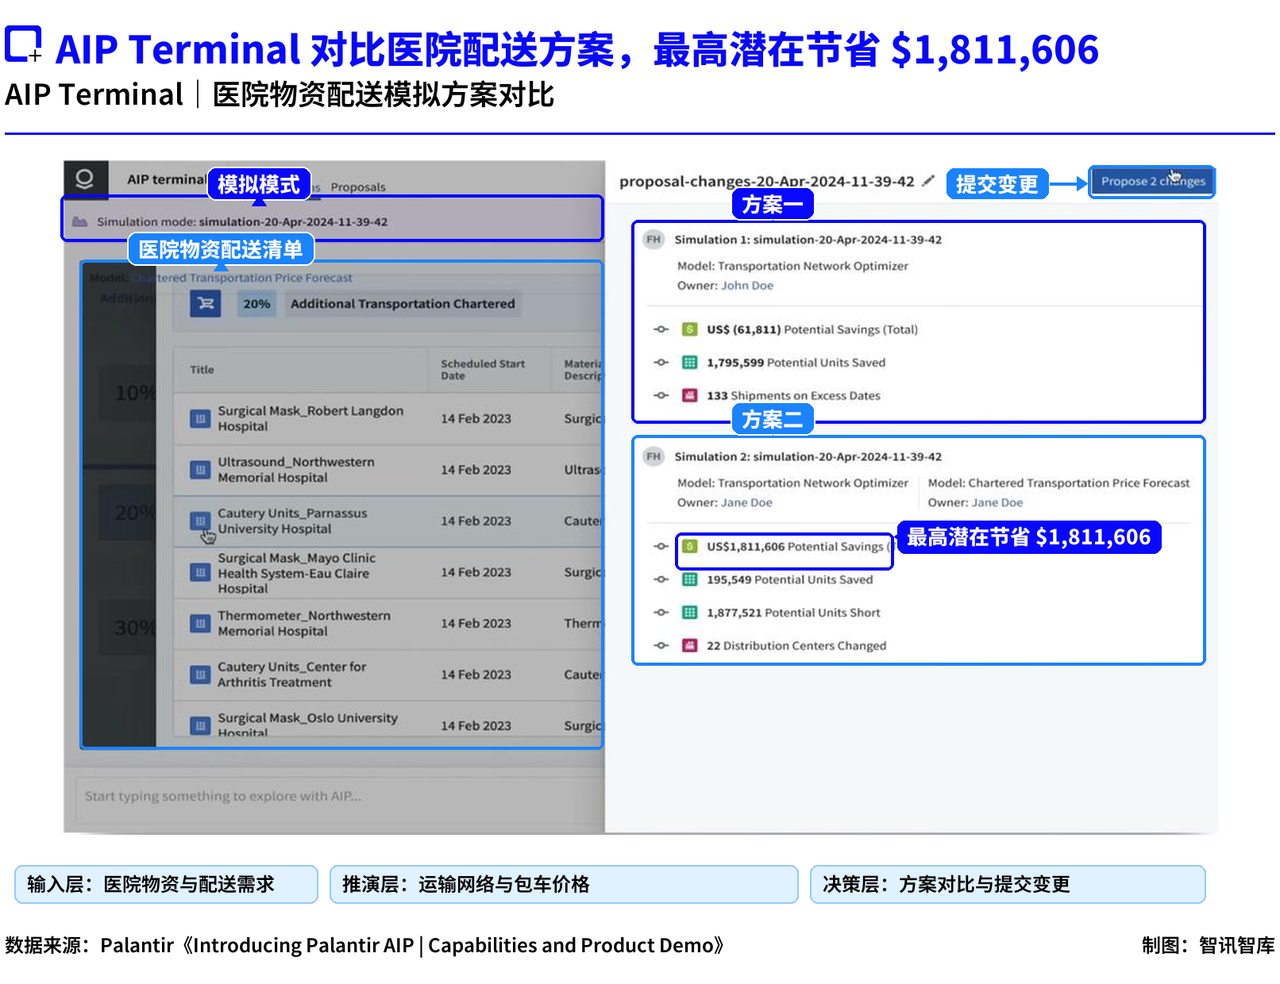Select the Surgical Mask_Mayo Clinic row icon
Viewport: 1280px width, 984px height.
[x=200, y=572]
